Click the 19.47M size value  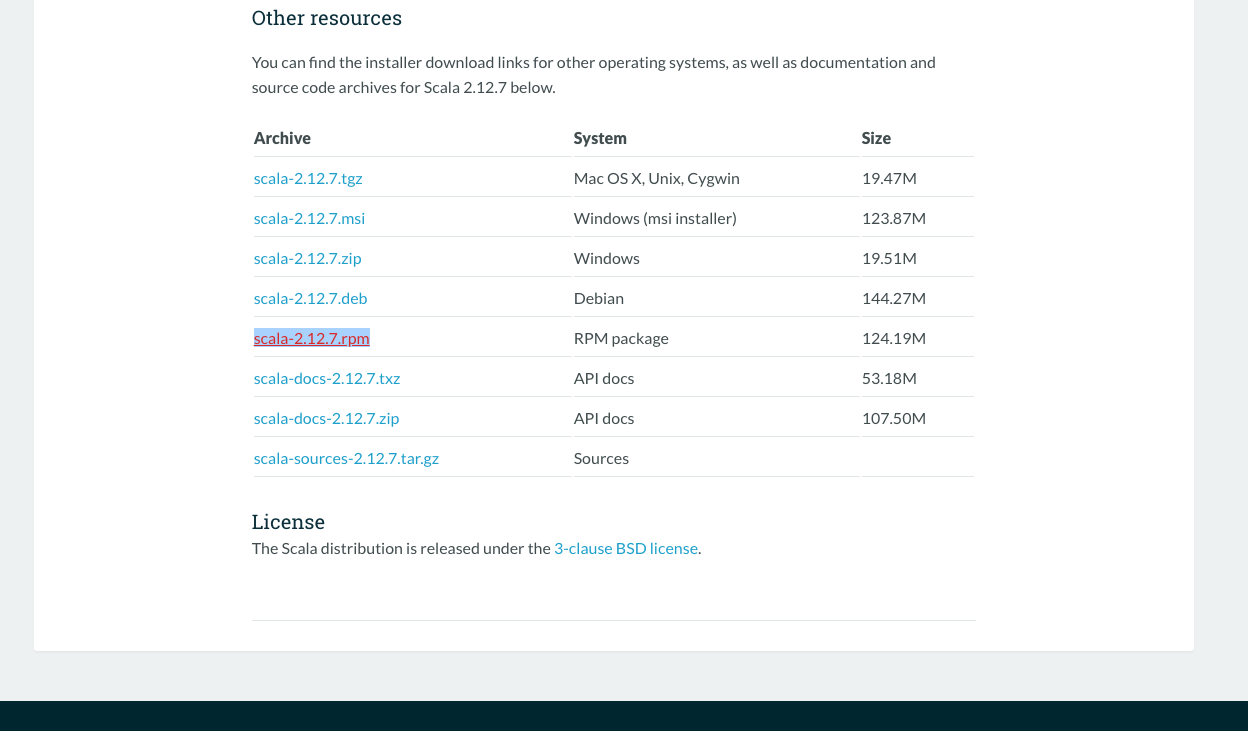(x=889, y=178)
